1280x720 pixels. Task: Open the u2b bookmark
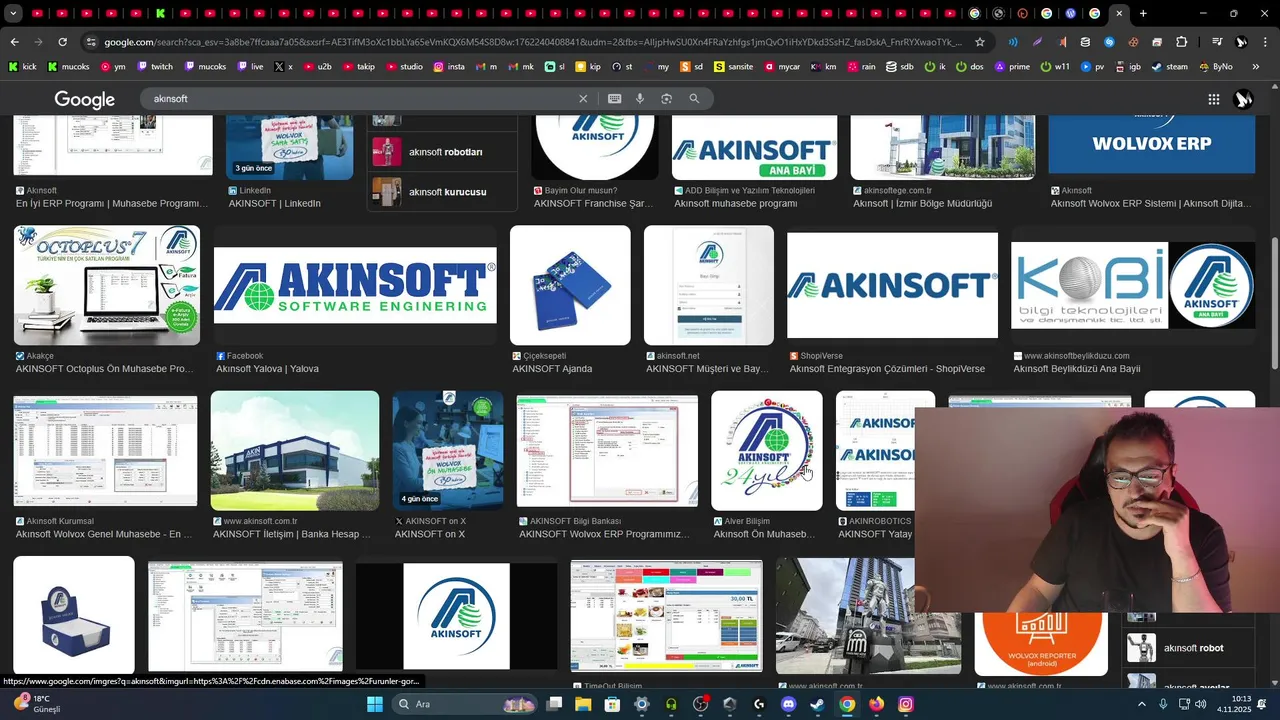click(318, 67)
